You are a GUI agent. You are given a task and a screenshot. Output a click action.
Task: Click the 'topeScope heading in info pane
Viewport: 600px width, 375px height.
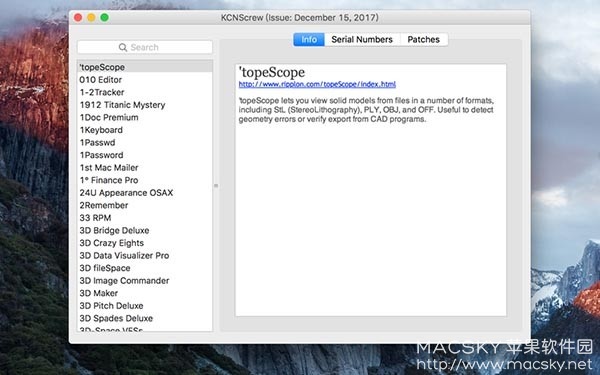pos(272,72)
